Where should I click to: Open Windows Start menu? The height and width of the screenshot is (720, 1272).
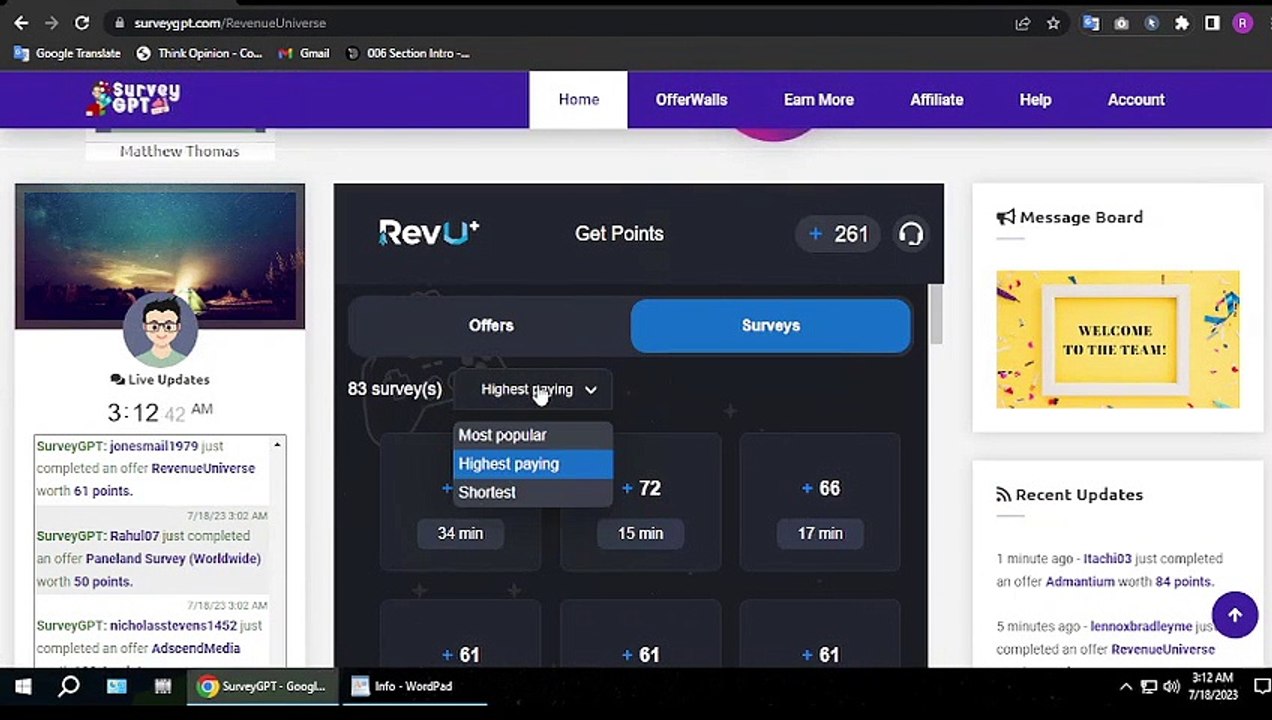tap(23, 686)
